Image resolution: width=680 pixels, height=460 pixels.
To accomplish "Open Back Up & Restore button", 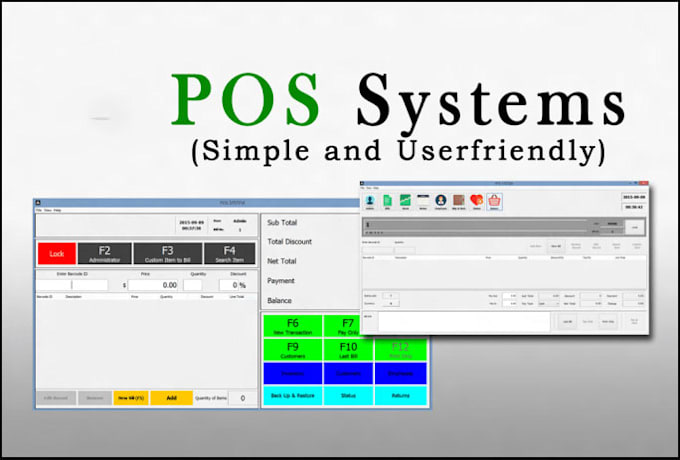I will coord(293,395).
